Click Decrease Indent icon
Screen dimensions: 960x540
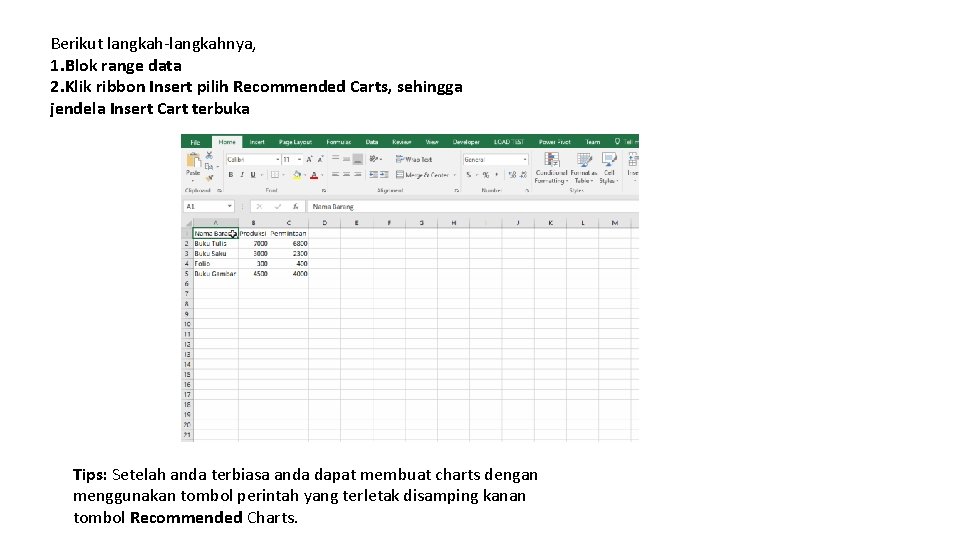pos(373,174)
